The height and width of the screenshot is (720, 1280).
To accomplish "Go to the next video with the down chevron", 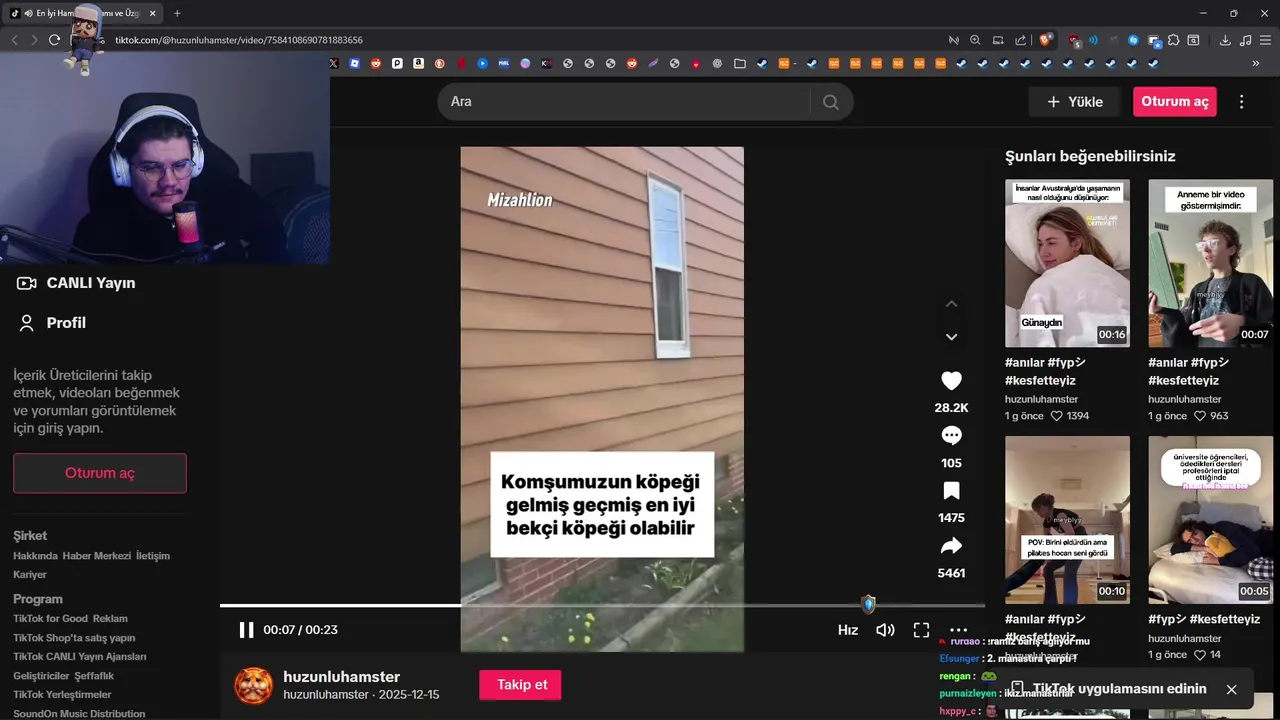I will (x=951, y=337).
